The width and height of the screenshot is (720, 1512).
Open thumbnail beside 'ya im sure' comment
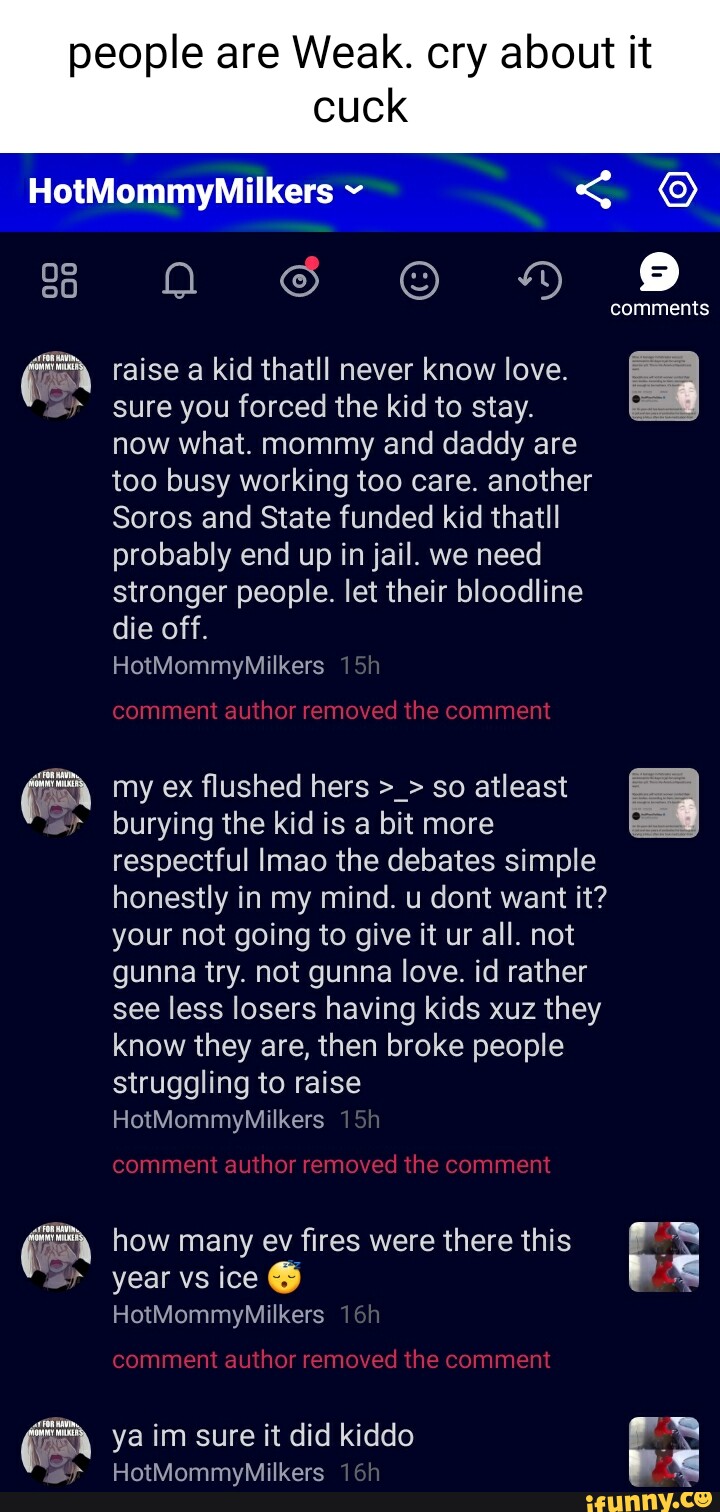pos(663,1451)
